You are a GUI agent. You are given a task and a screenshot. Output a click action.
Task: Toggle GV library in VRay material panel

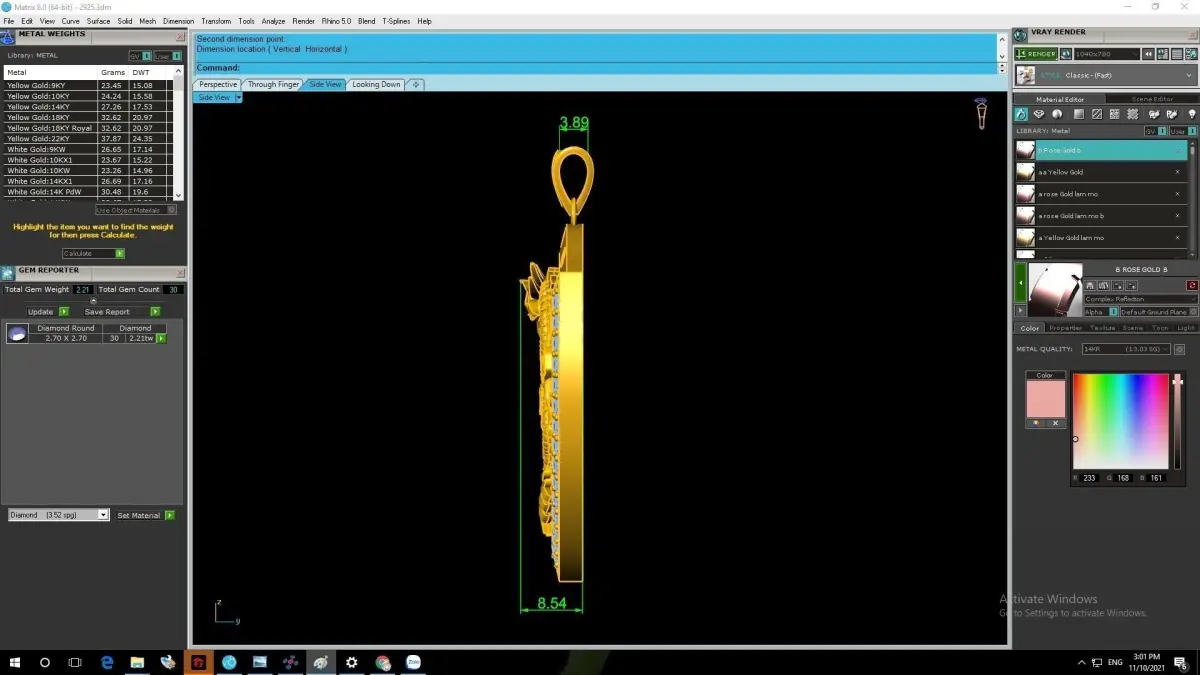pyautogui.click(x=1155, y=131)
